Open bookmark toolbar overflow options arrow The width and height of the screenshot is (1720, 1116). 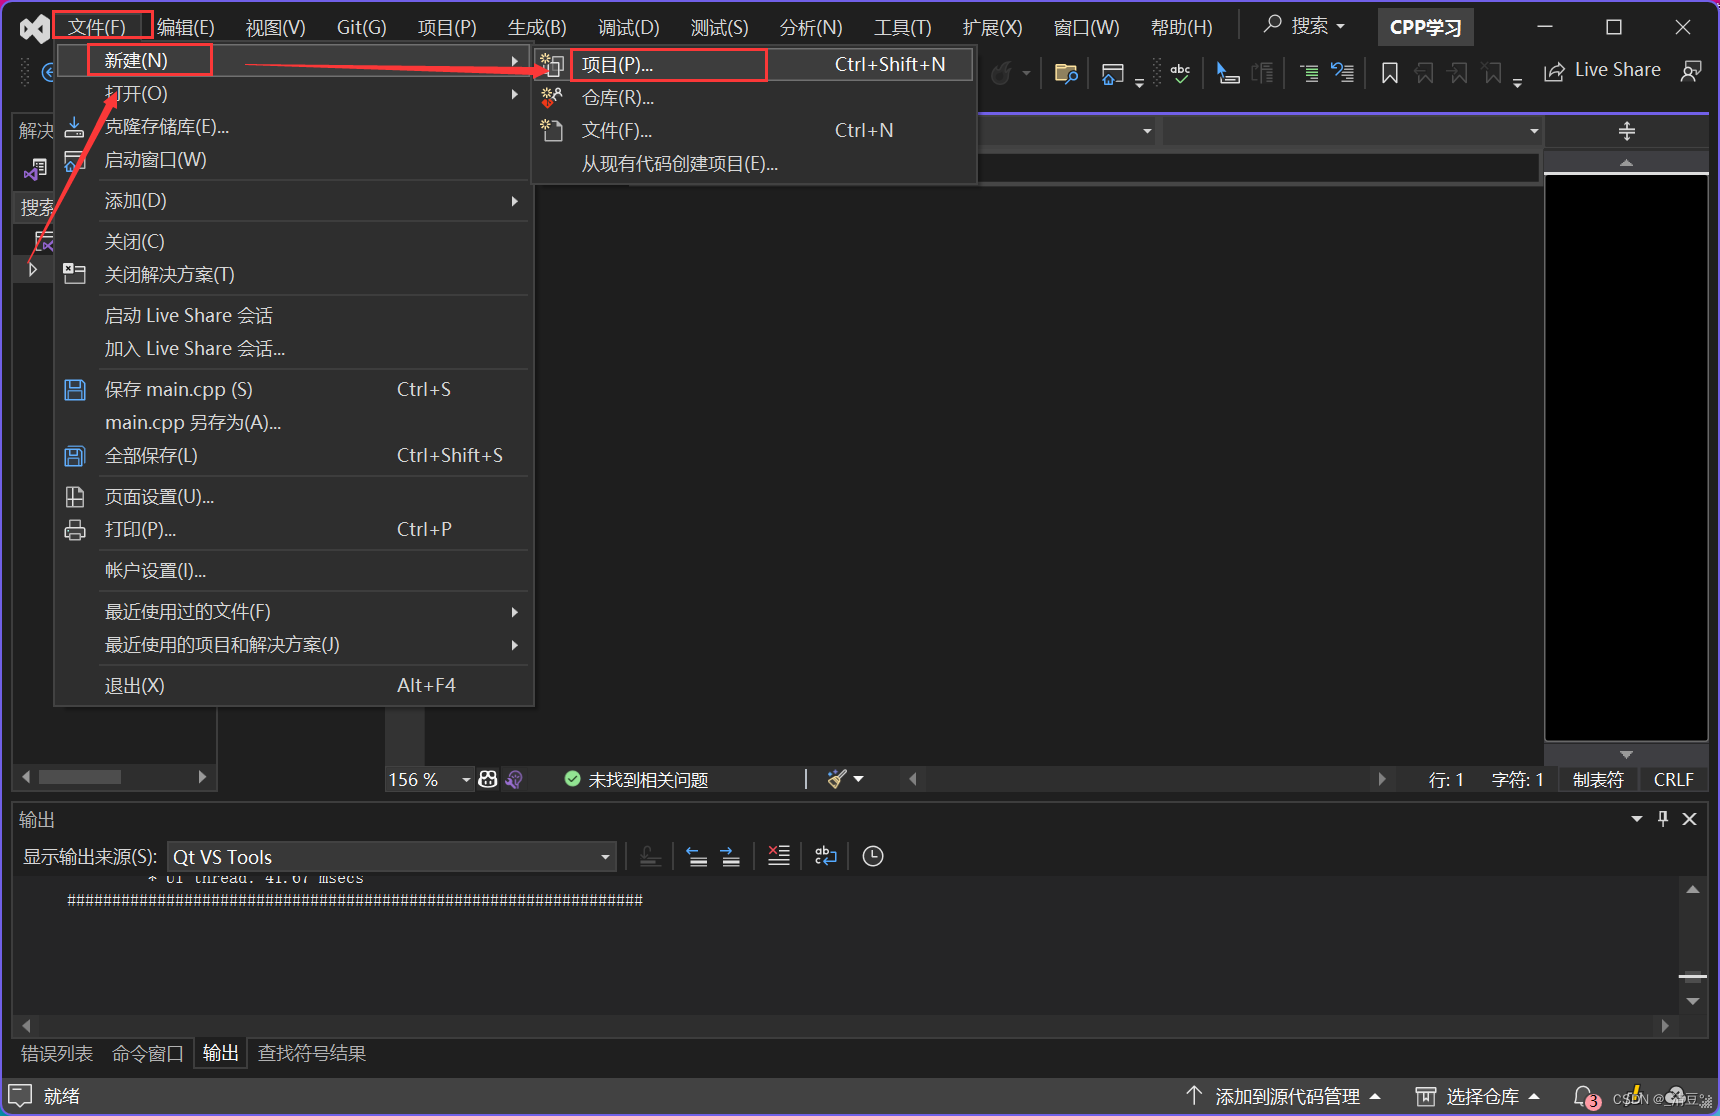tap(1517, 84)
